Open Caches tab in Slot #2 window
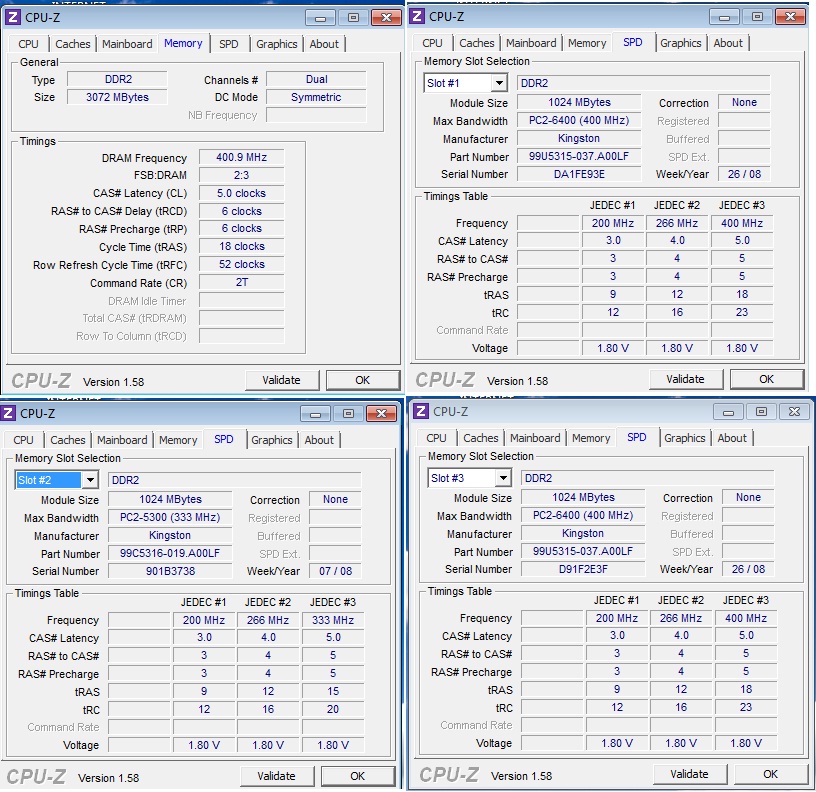The image size is (816, 792). [x=68, y=440]
